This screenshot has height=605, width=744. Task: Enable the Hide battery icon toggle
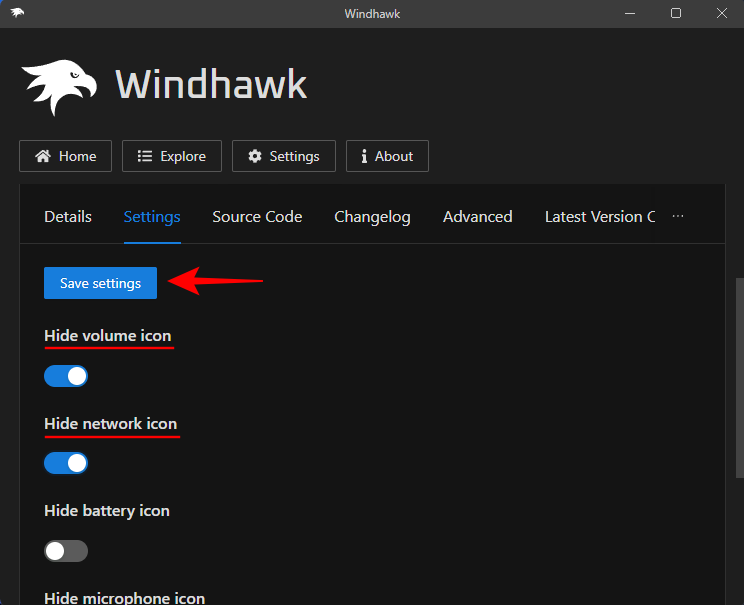click(66, 551)
